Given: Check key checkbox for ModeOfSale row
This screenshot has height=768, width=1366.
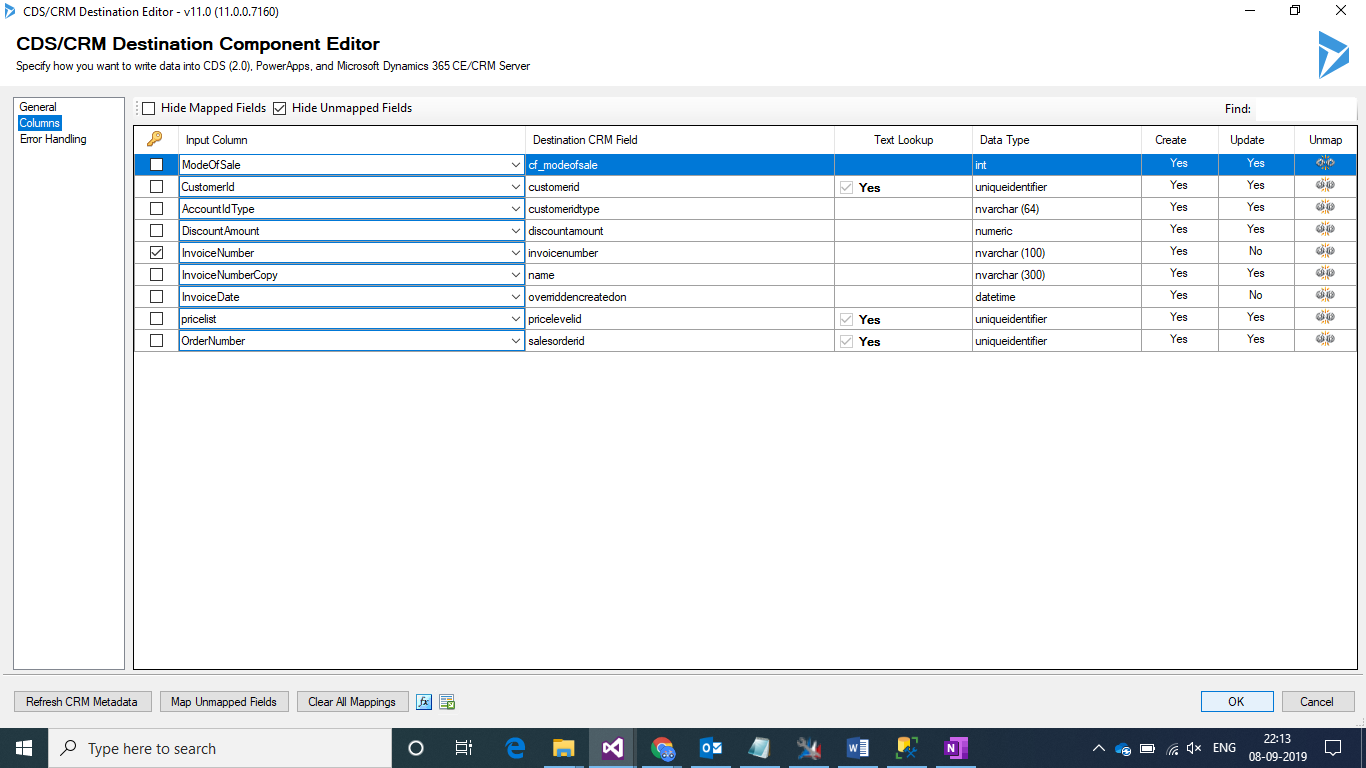Looking at the screenshot, I should (x=156, y=165).
